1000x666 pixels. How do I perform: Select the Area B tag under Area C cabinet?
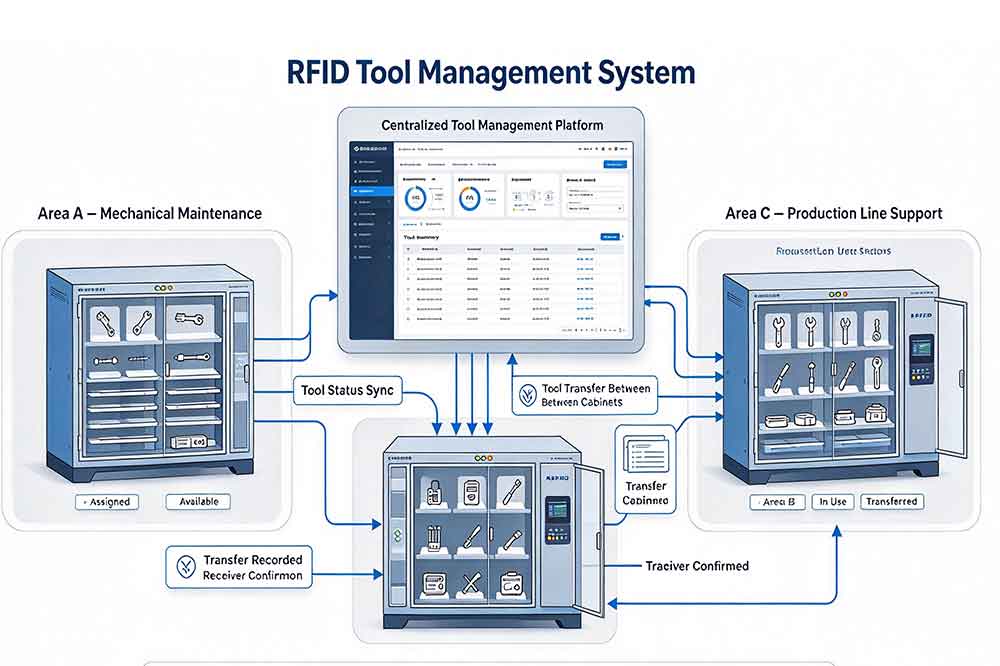pyautogui.click(x=777, y=502)
